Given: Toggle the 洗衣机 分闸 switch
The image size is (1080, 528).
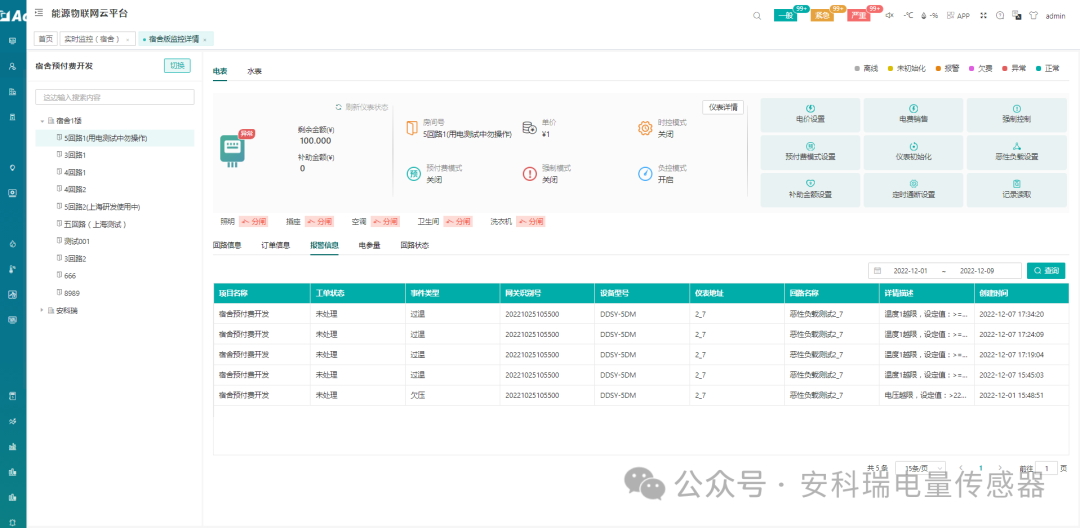Looking at the screenshot, I should click(x=531, y=222).
